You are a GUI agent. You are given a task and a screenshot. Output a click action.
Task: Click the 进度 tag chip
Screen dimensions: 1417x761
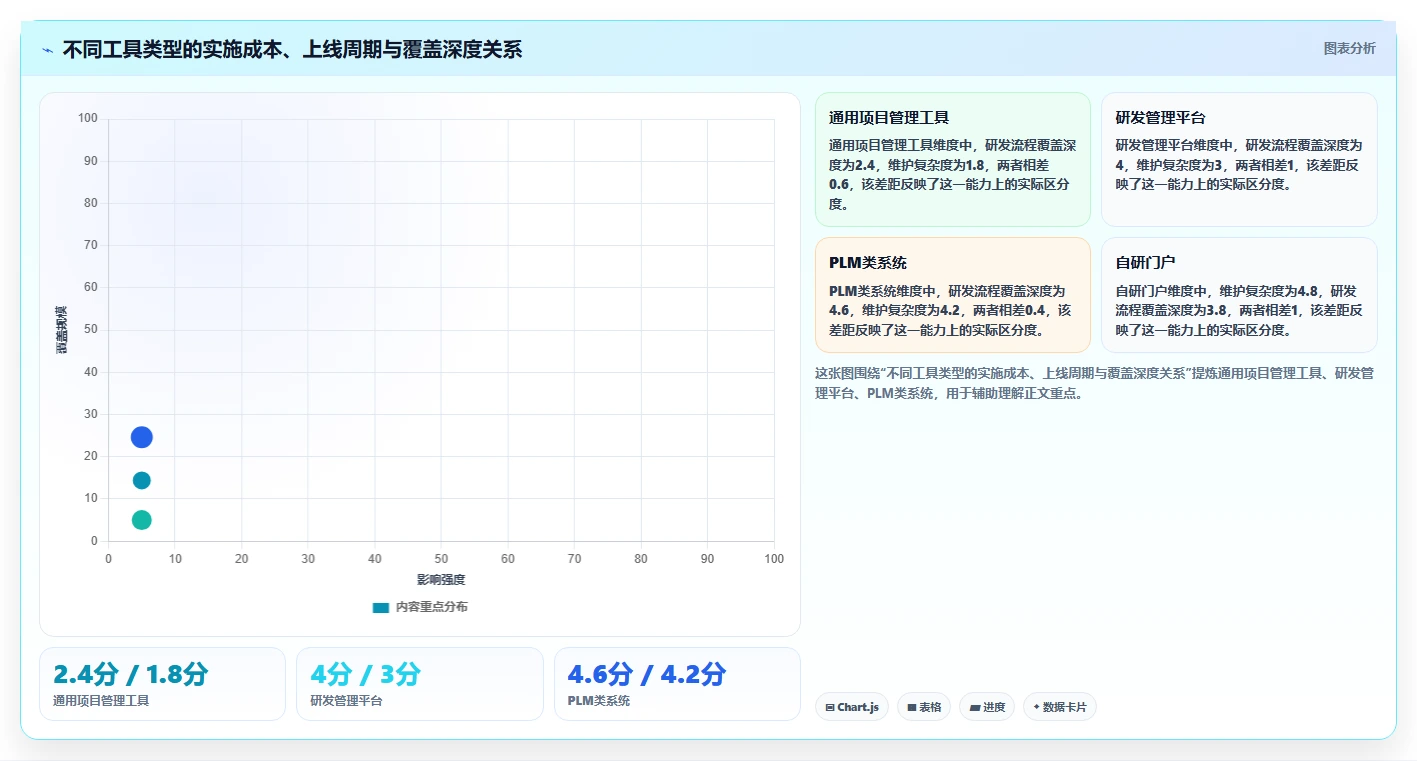coord(987,707)
